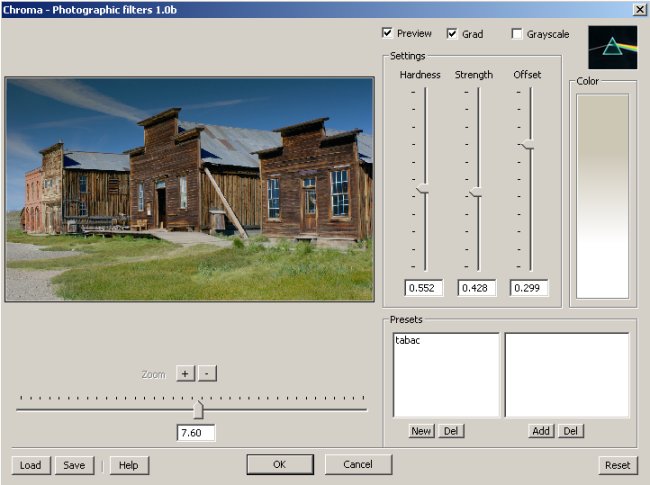Screen dimensions: 650x485
Task: Confirm with the OK button
Action: coord(280,464)
